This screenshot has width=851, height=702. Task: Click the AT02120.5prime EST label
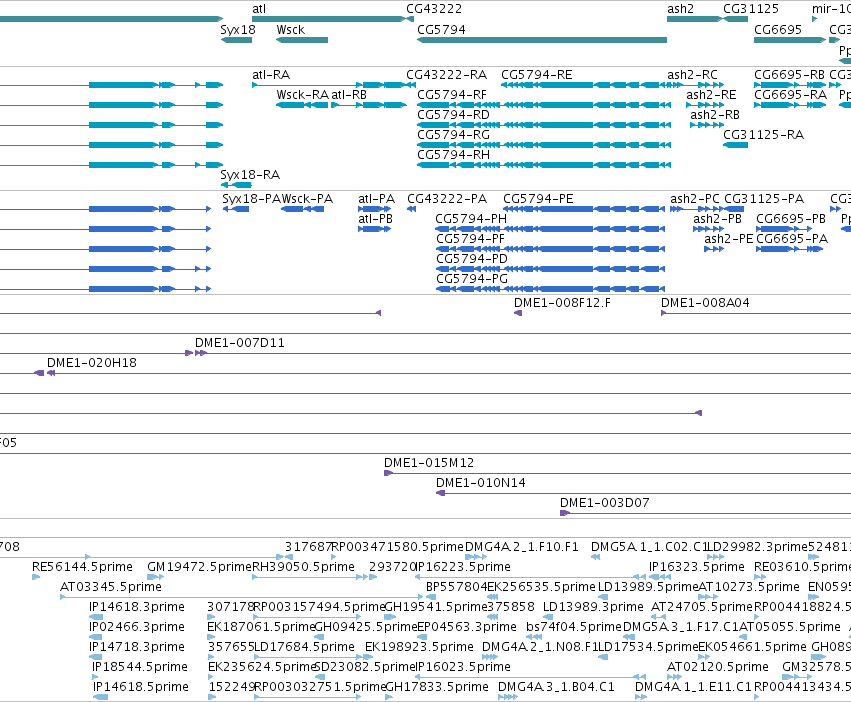click(717, 667)
